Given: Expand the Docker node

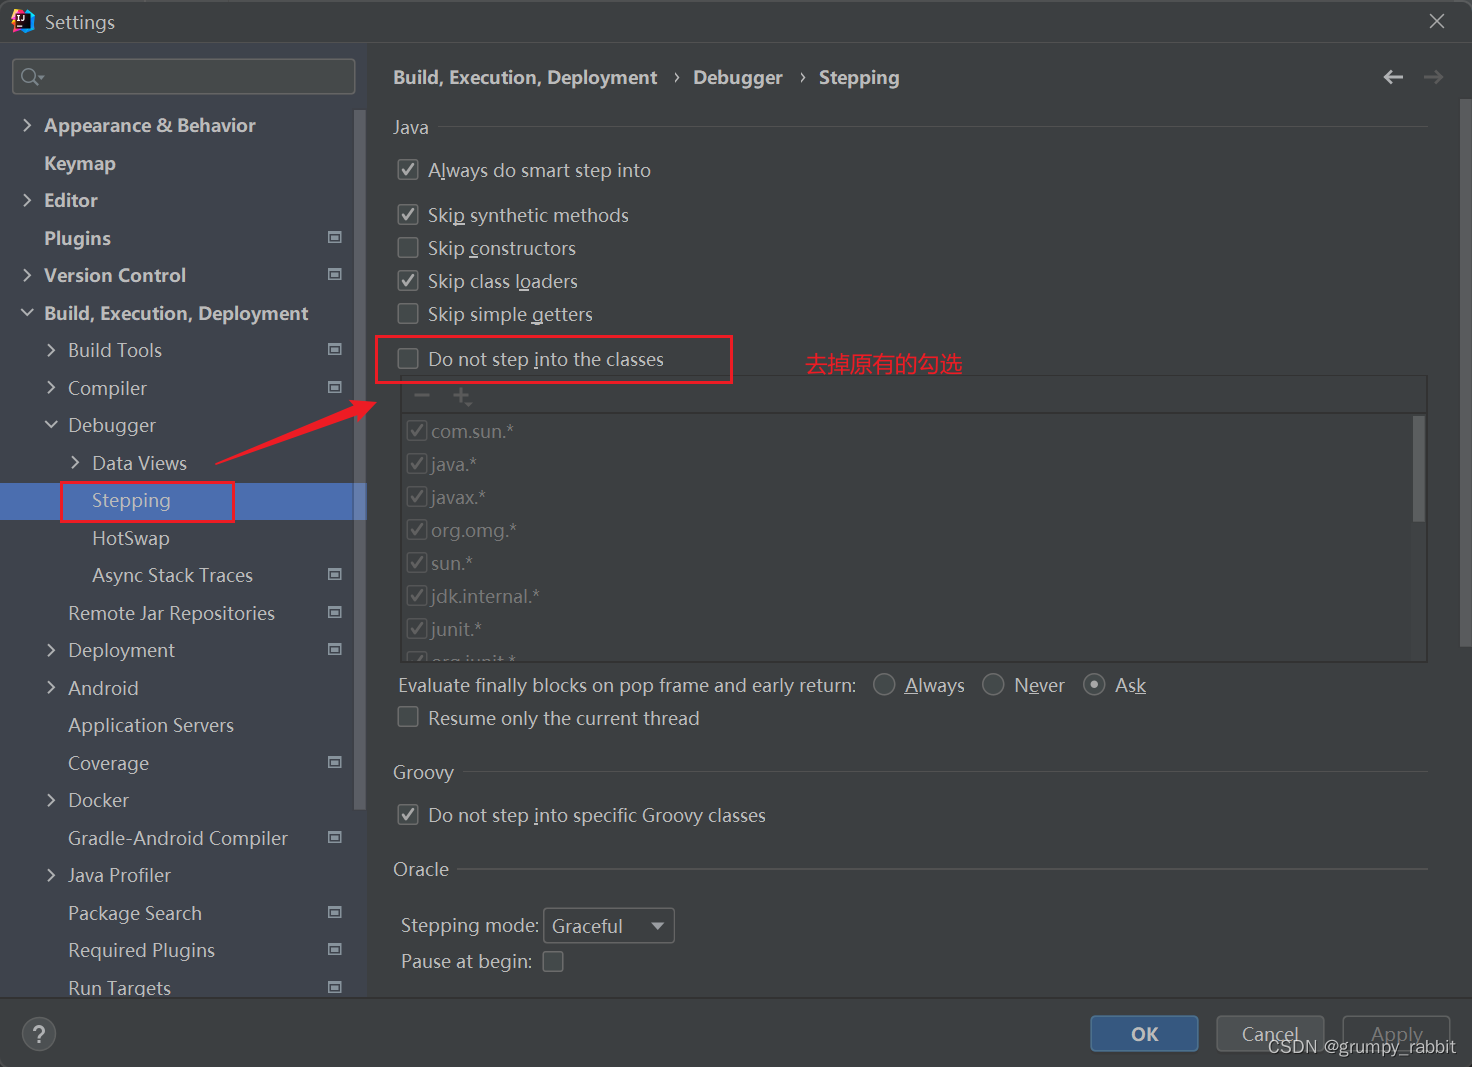Looking at the screenshot, I should click(51, 800).
